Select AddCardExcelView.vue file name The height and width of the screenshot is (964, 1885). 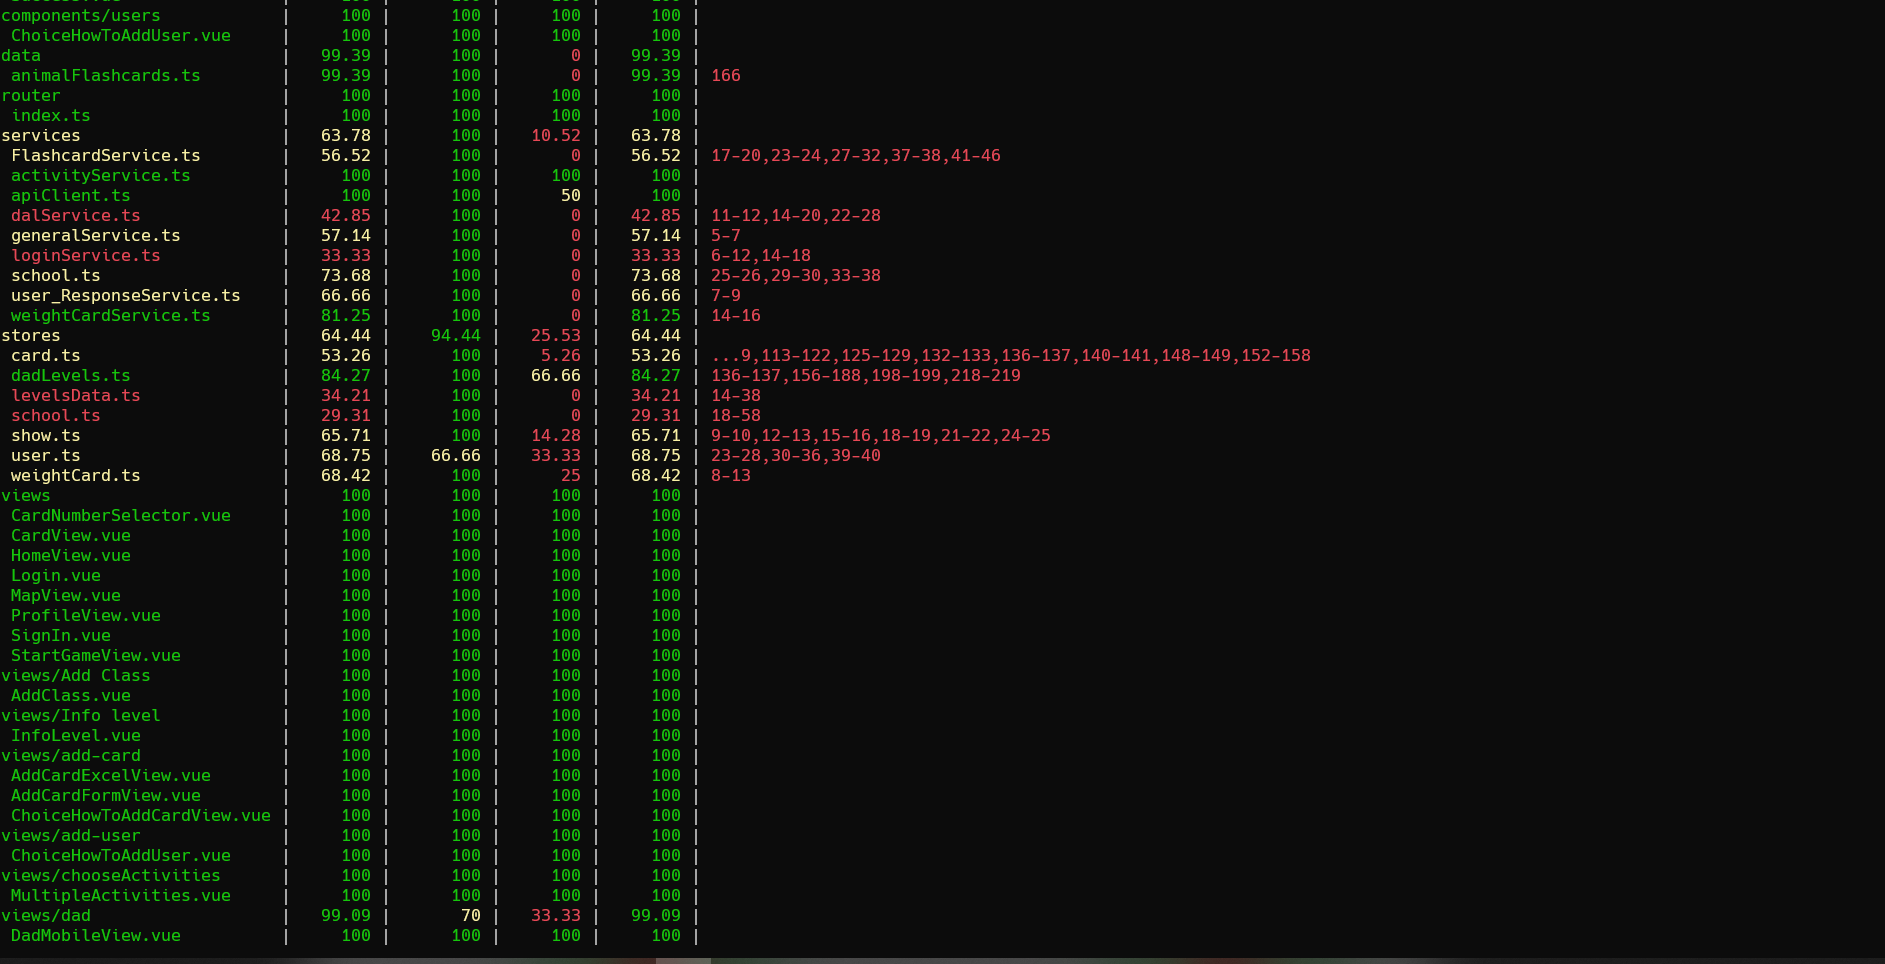111,776
